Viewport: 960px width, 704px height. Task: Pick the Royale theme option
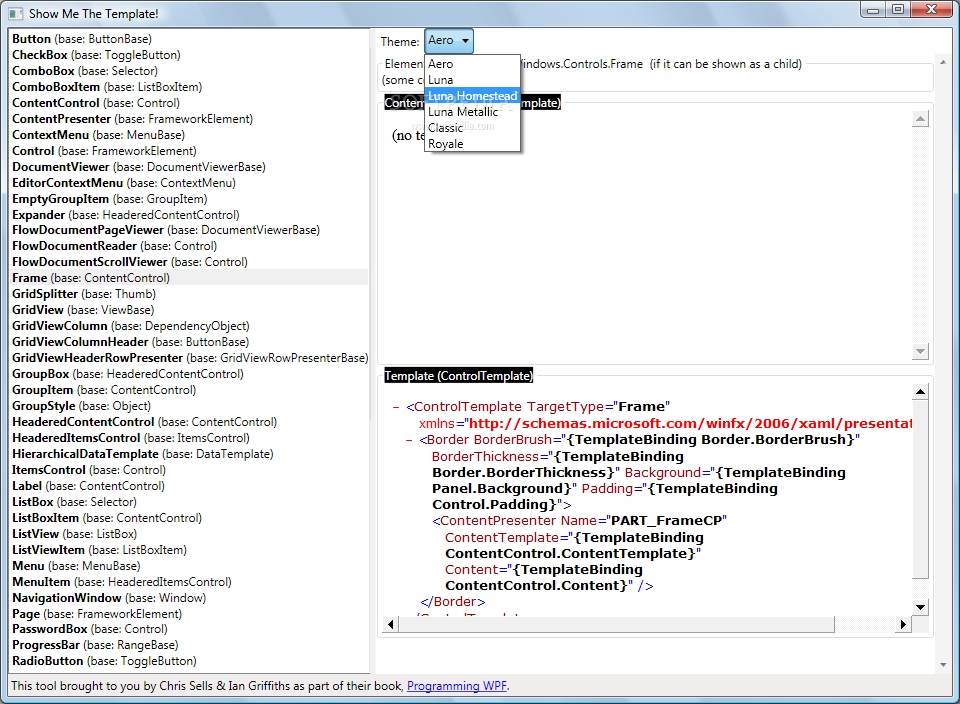(x=472, y=143)
